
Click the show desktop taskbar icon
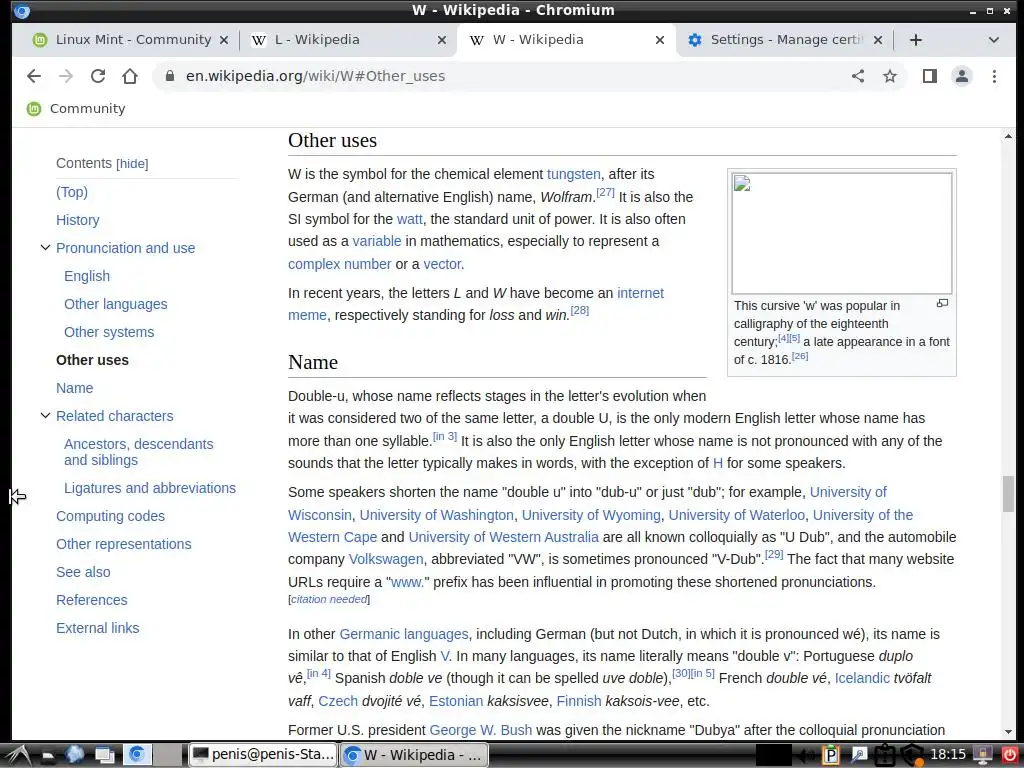[x=104, y=756]
